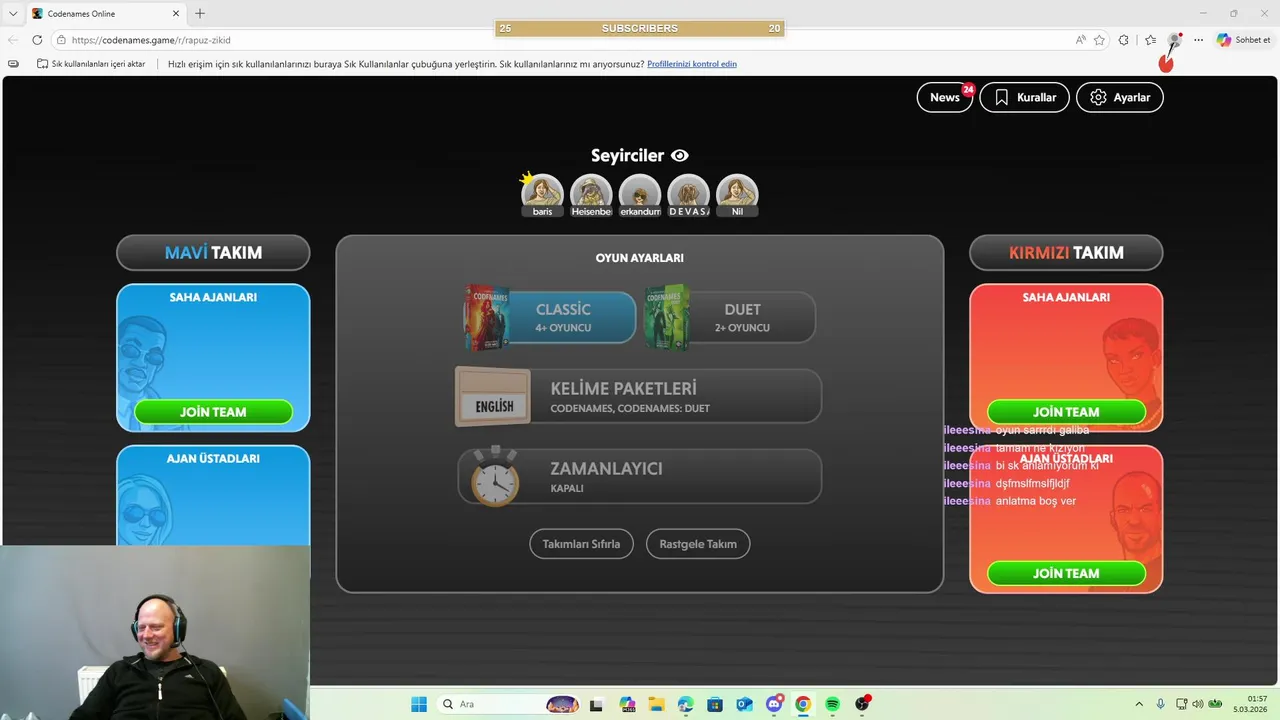Open Microsoft Edge taskbar icon
The width and height of the screenshot is (1280, 720).
coord(685,704)
